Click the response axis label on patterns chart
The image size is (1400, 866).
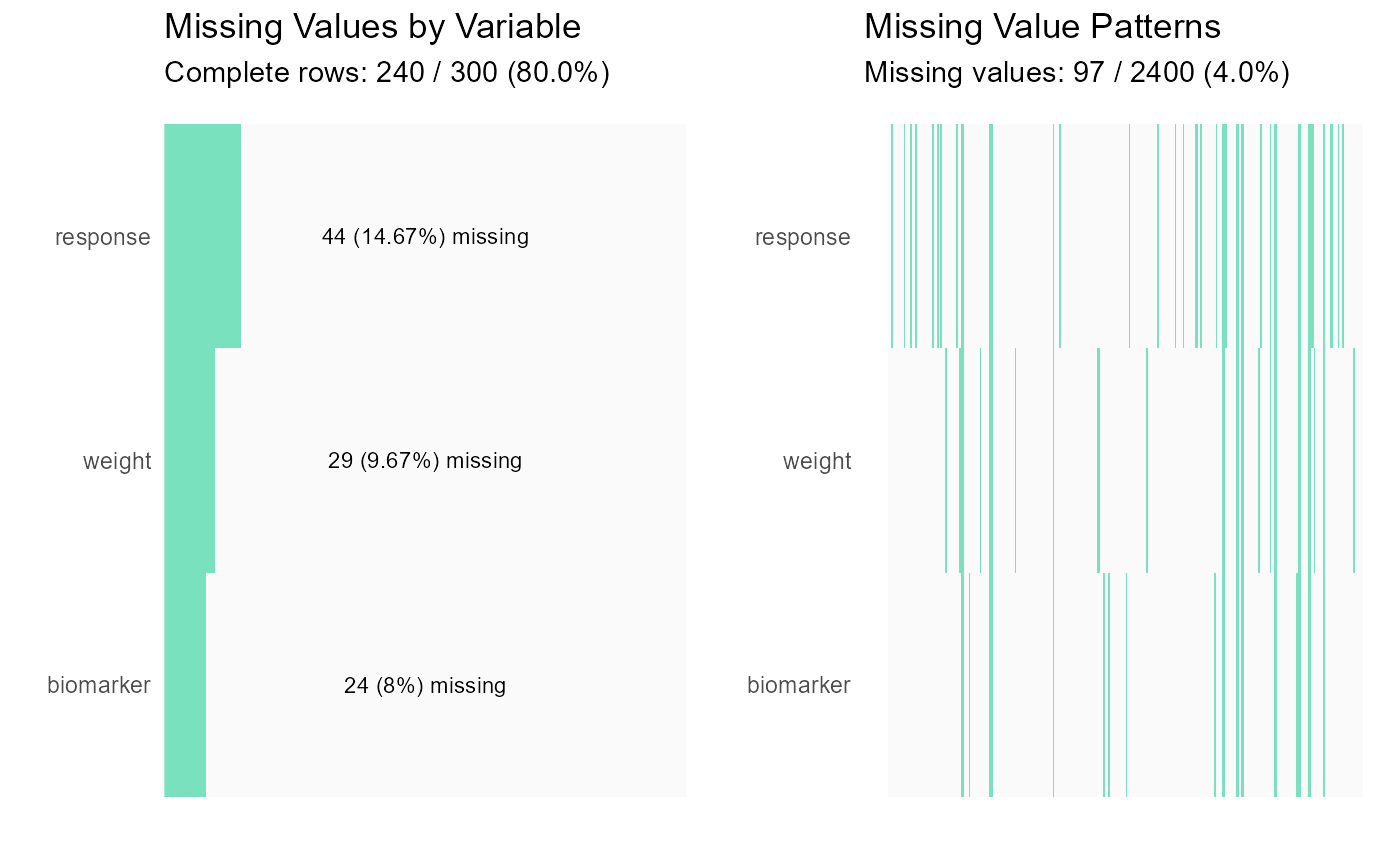[x=803, y=237]
